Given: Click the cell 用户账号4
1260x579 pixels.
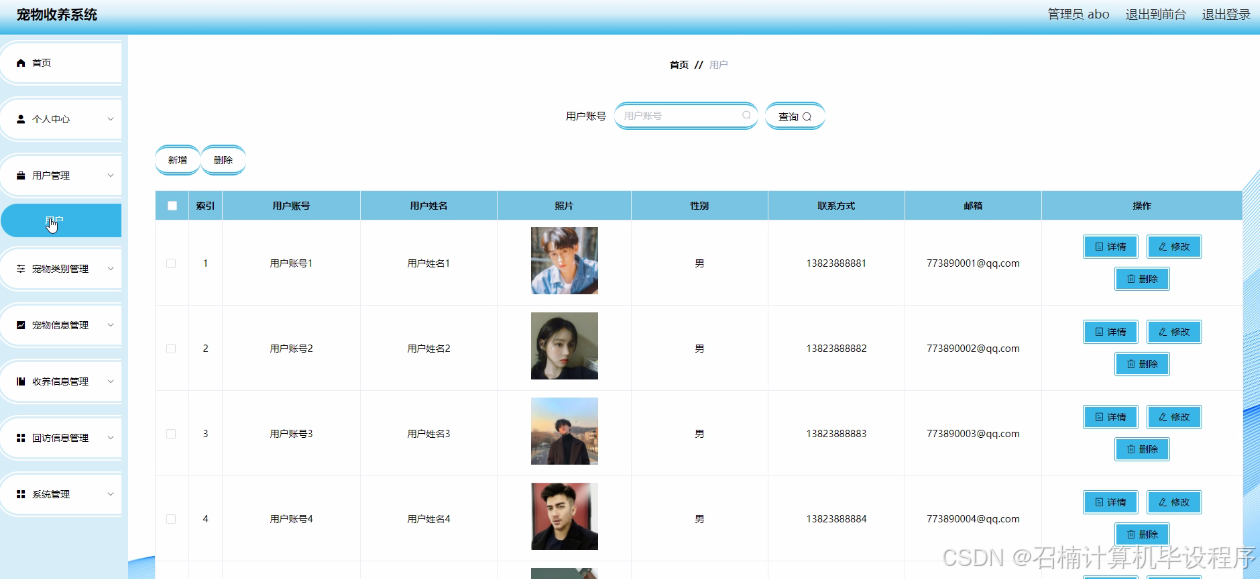Looking at the screenshot, I should 291,519.
